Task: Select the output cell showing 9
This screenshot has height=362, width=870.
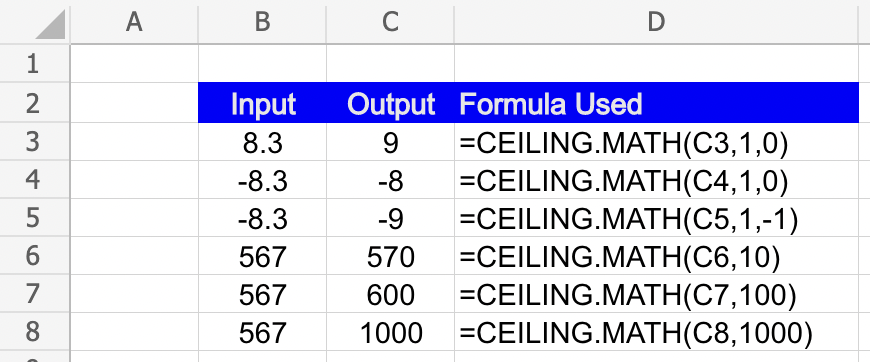Action: pos(390,142)
